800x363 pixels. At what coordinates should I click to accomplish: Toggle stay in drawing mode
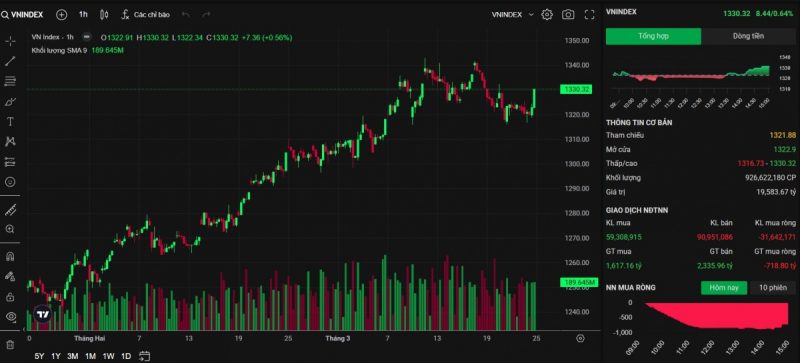(10, 276)
